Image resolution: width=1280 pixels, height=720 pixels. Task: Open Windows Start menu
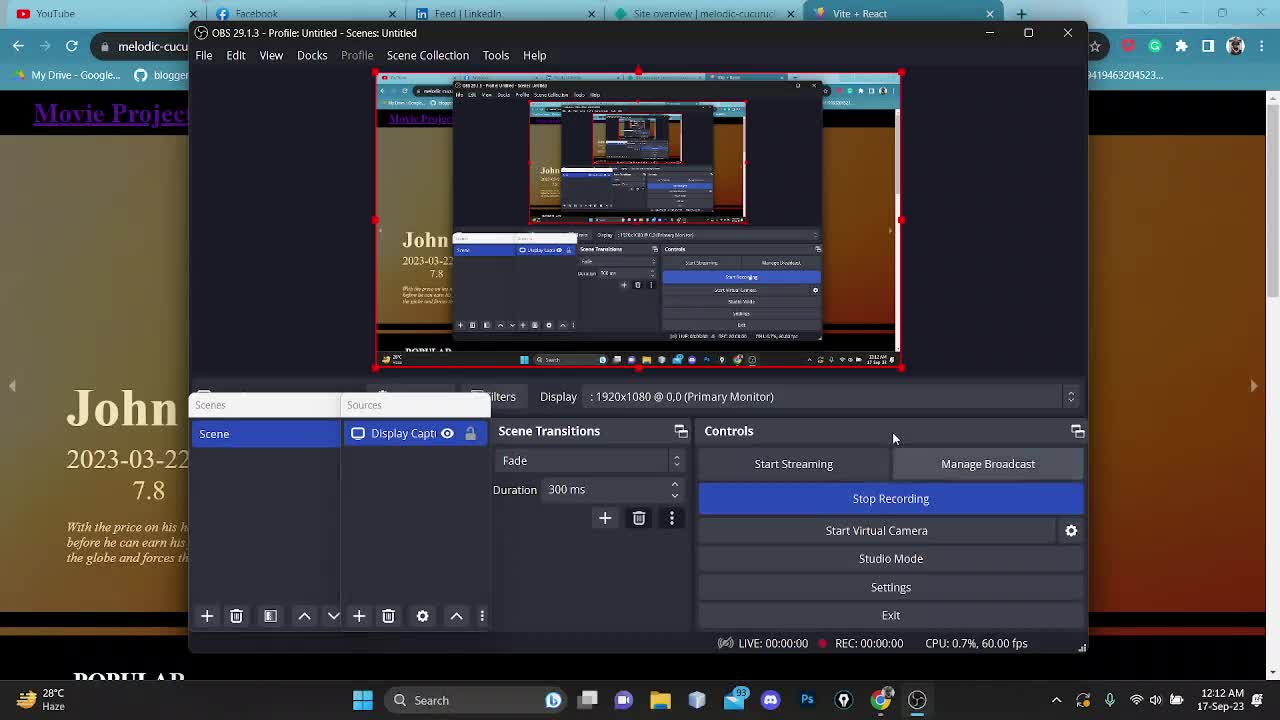pos(363,700)
